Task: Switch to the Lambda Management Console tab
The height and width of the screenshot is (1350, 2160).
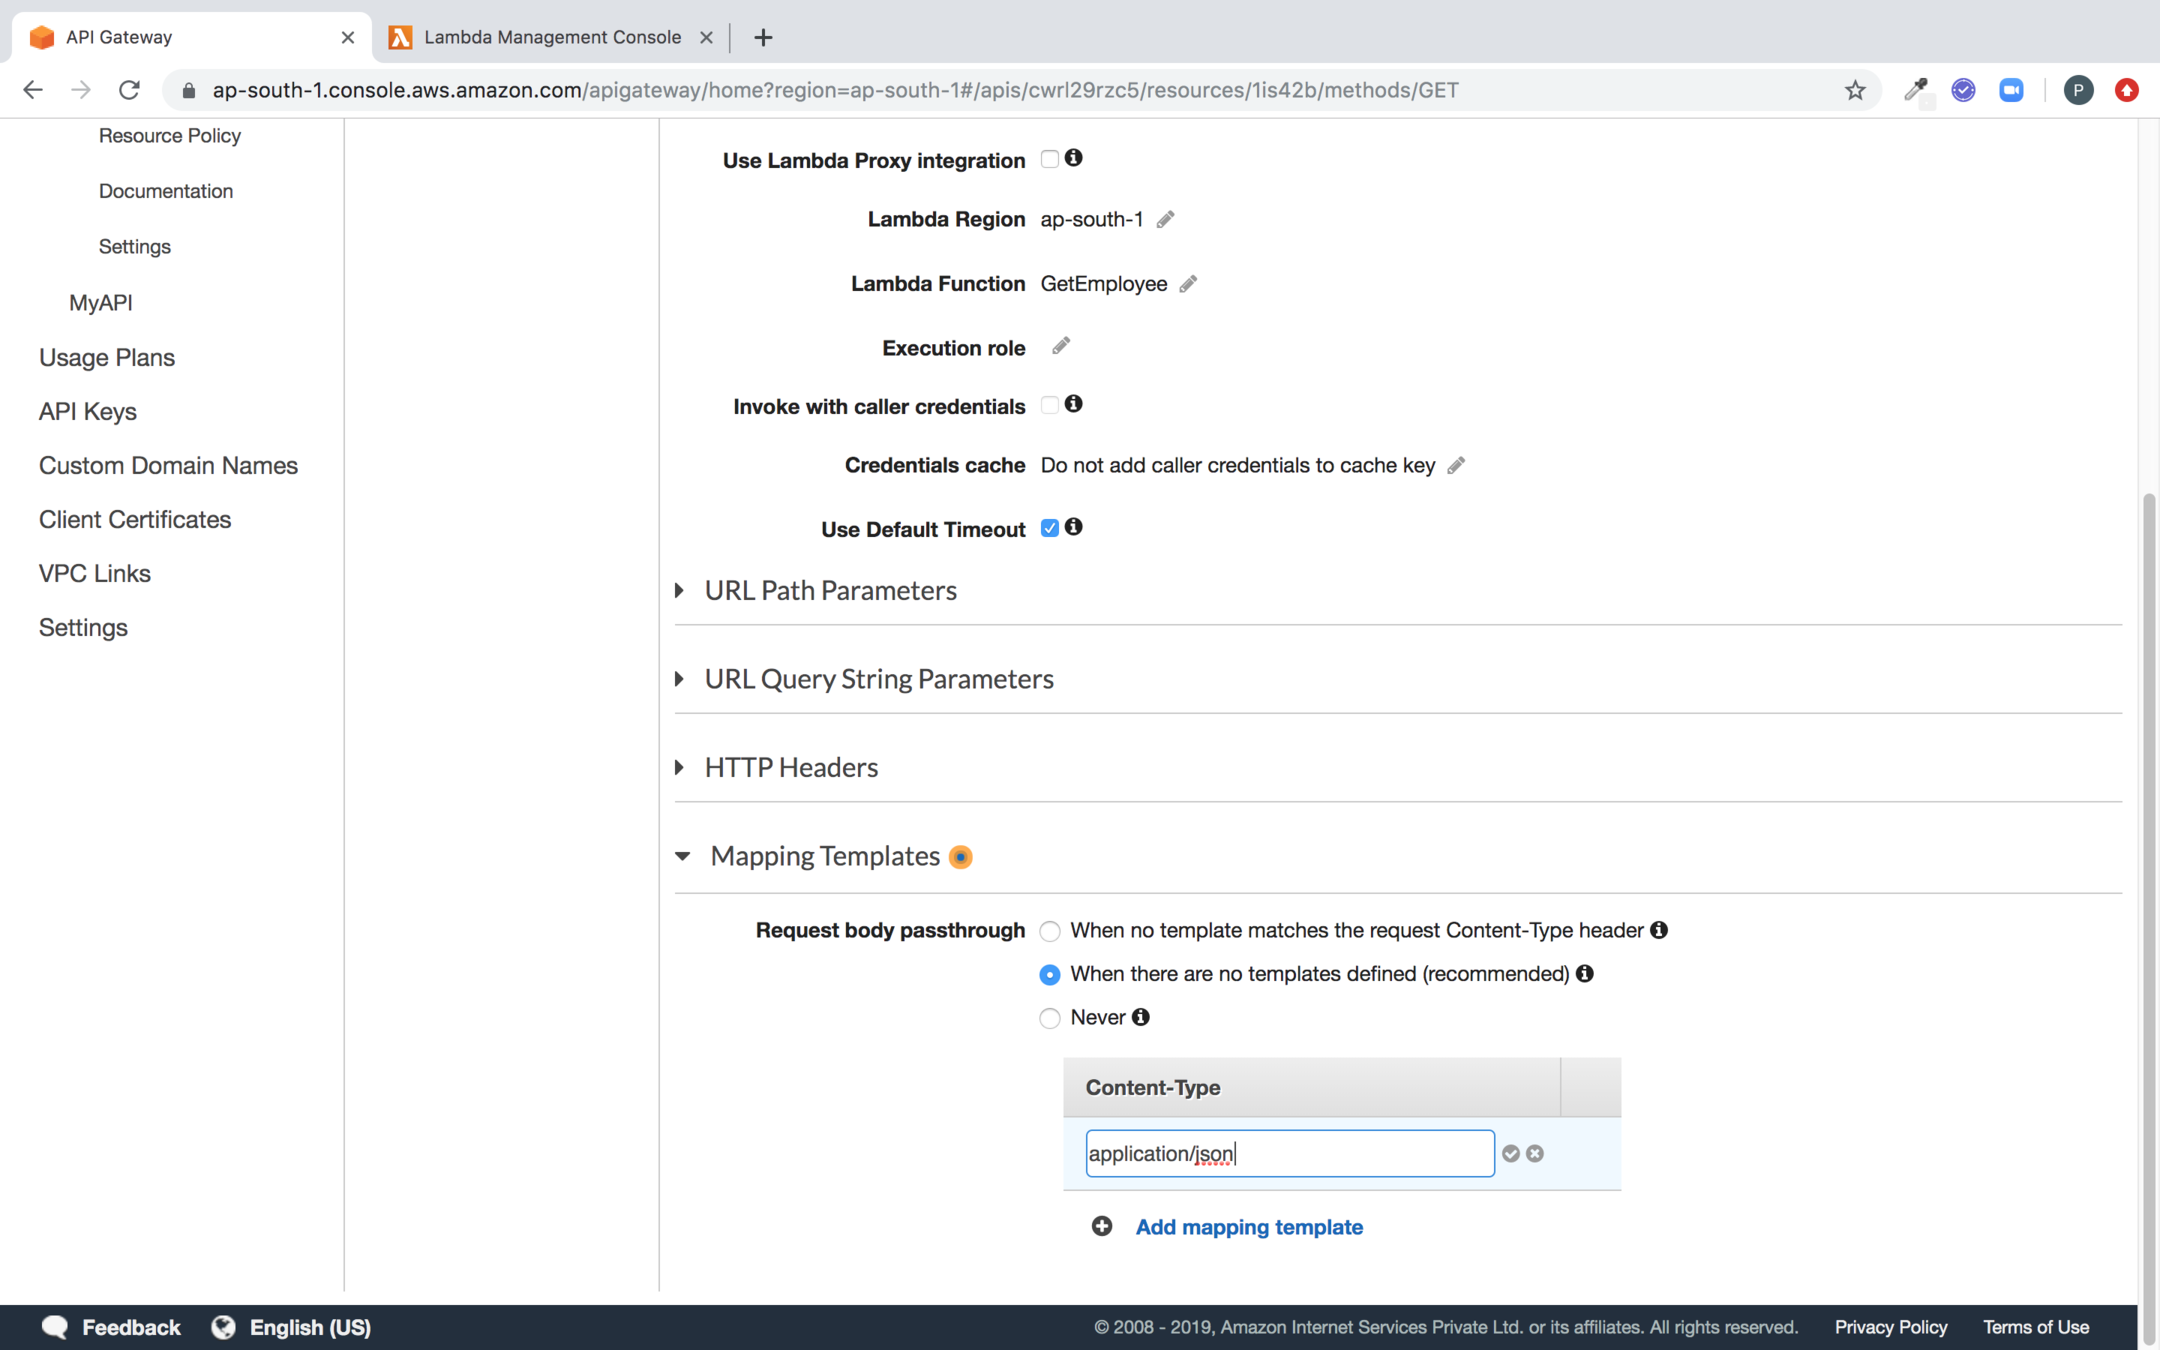Action: pos(551,37)
